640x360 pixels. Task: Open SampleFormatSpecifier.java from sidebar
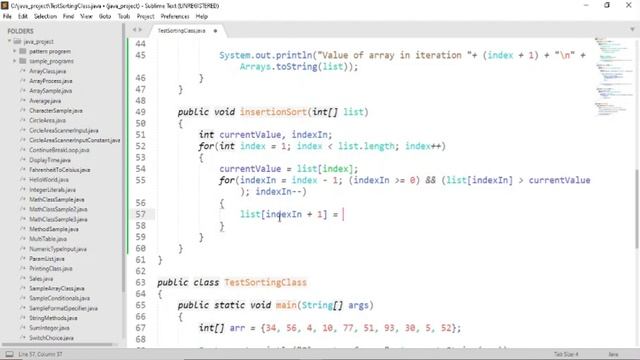63,308
